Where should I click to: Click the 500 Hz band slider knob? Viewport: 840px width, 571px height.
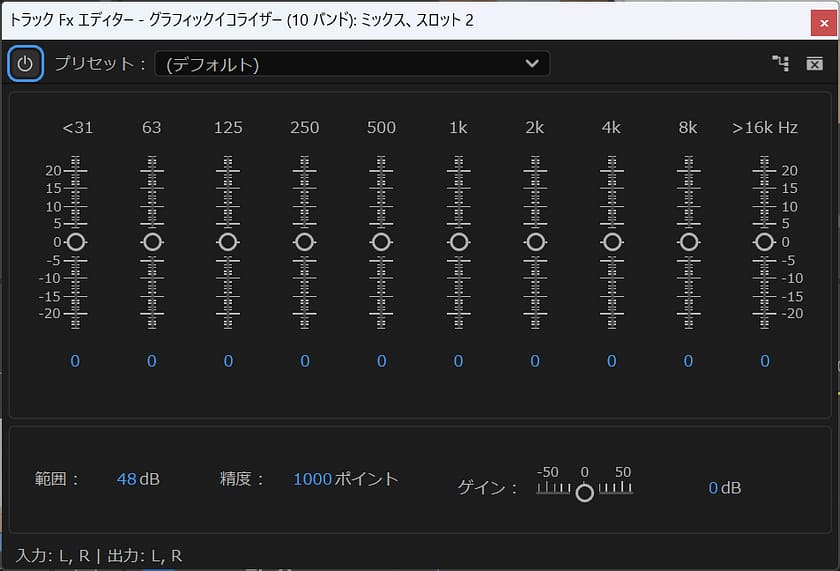[381, 242]
